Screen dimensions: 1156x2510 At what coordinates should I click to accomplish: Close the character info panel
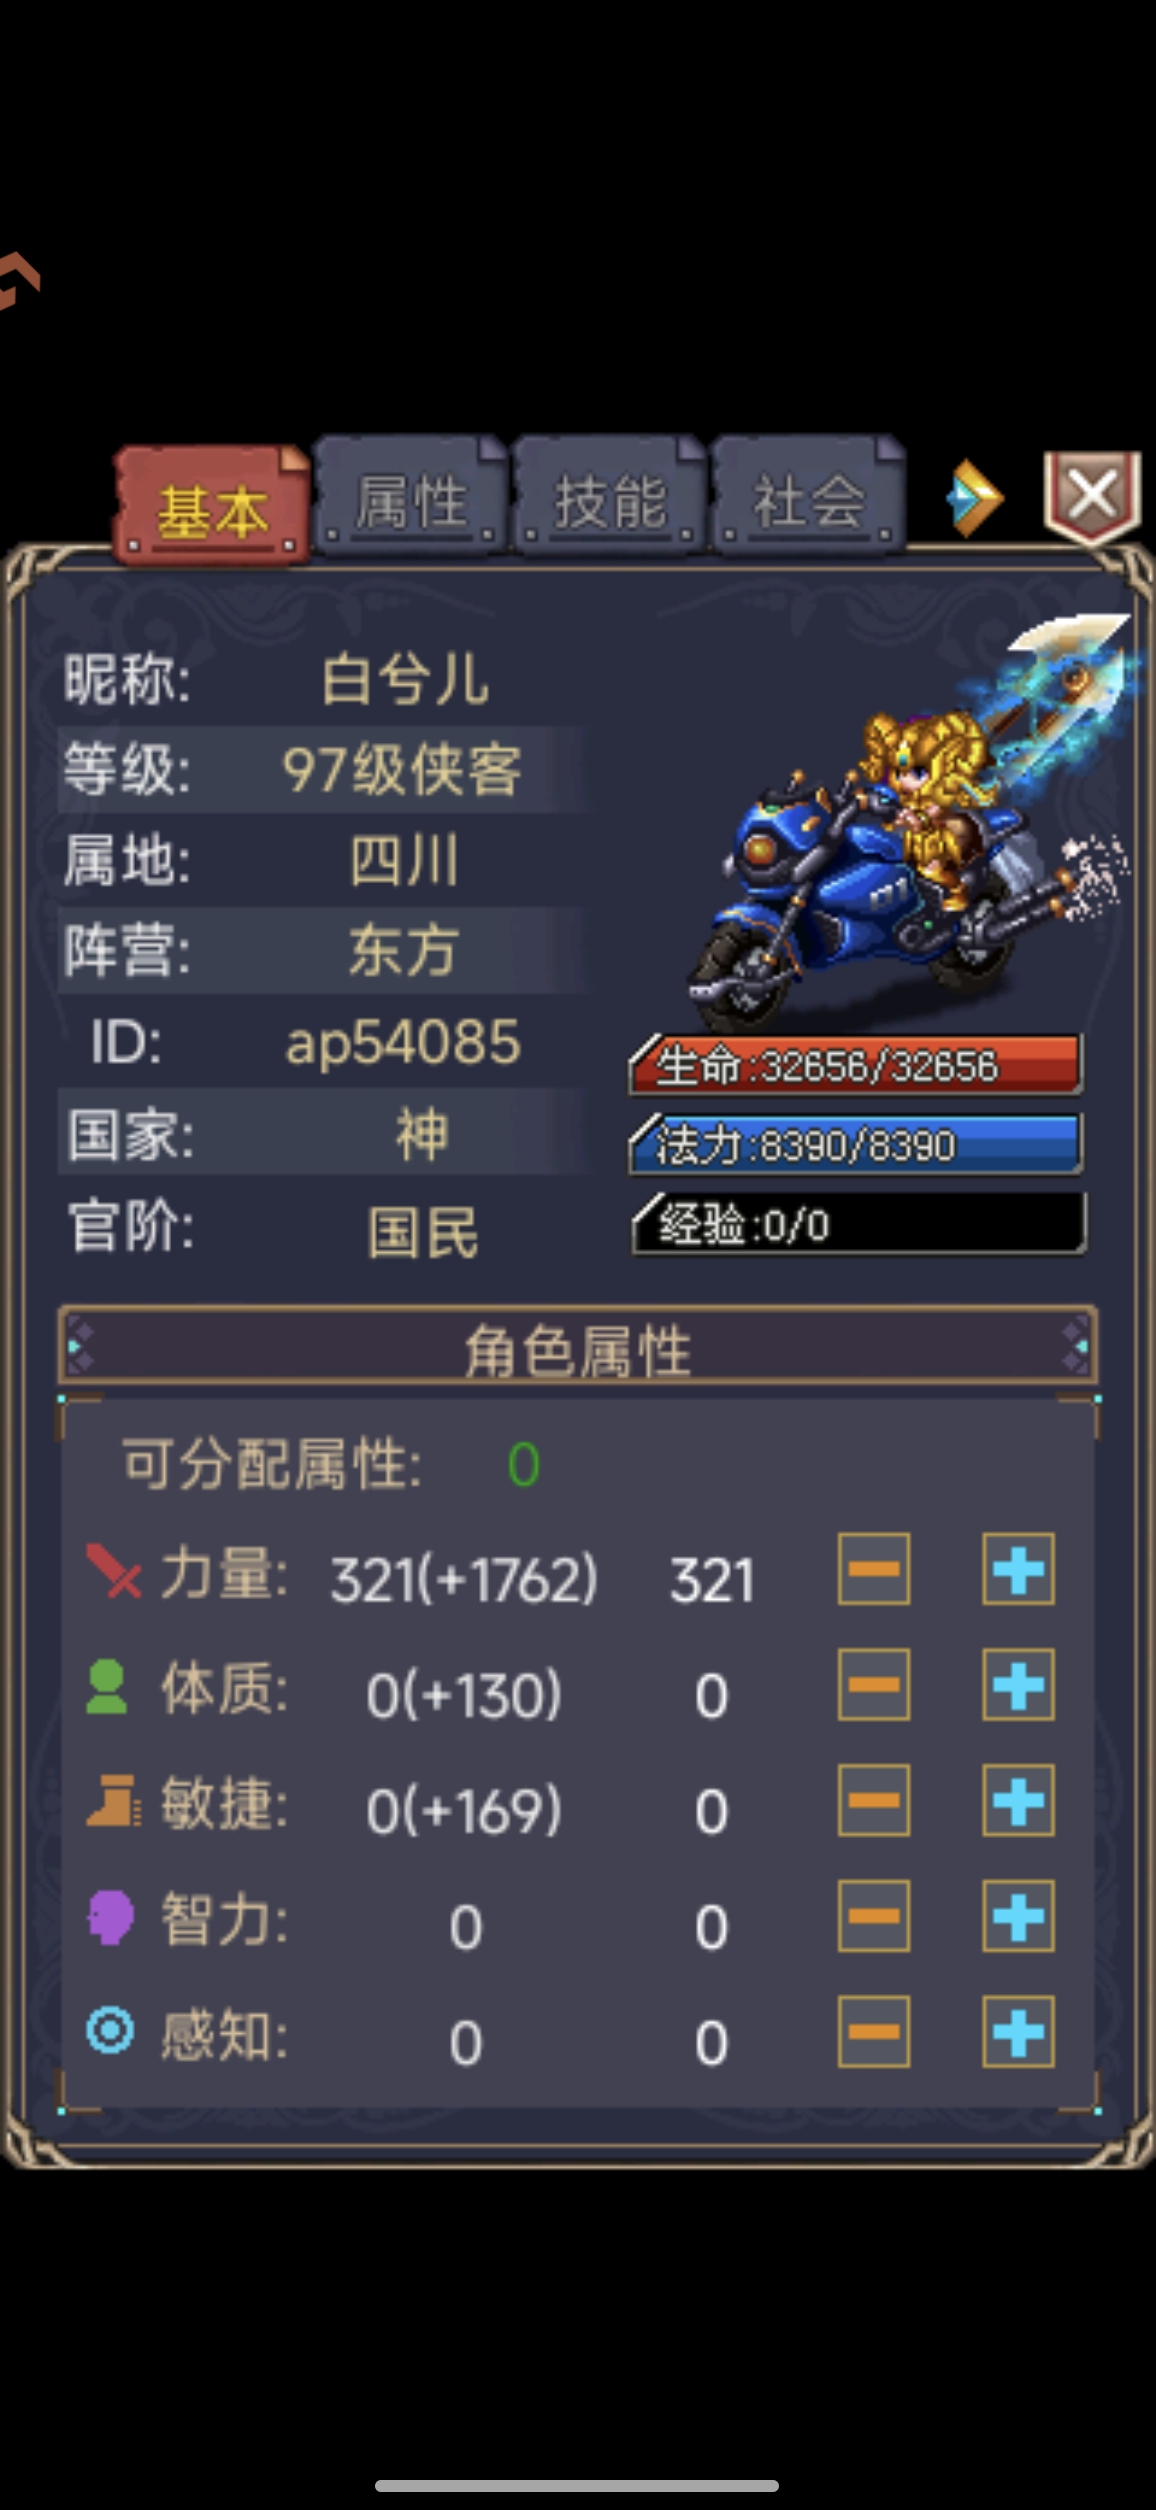(x=1092, y=496)
